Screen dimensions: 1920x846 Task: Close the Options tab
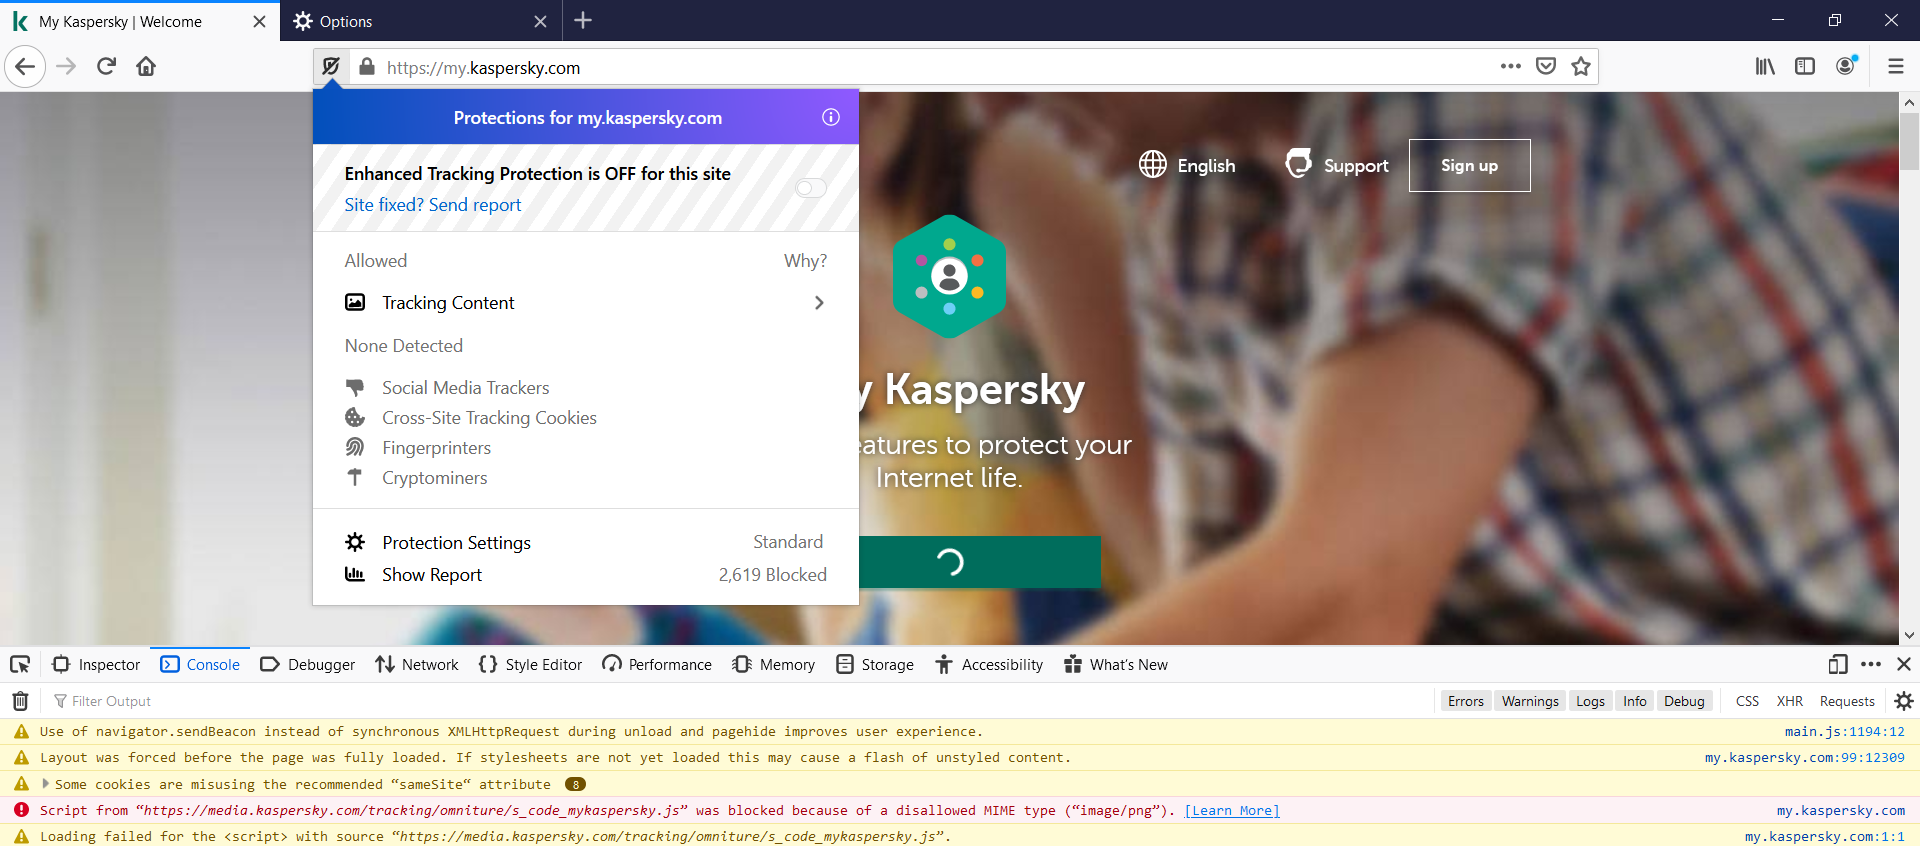point(540,21)
